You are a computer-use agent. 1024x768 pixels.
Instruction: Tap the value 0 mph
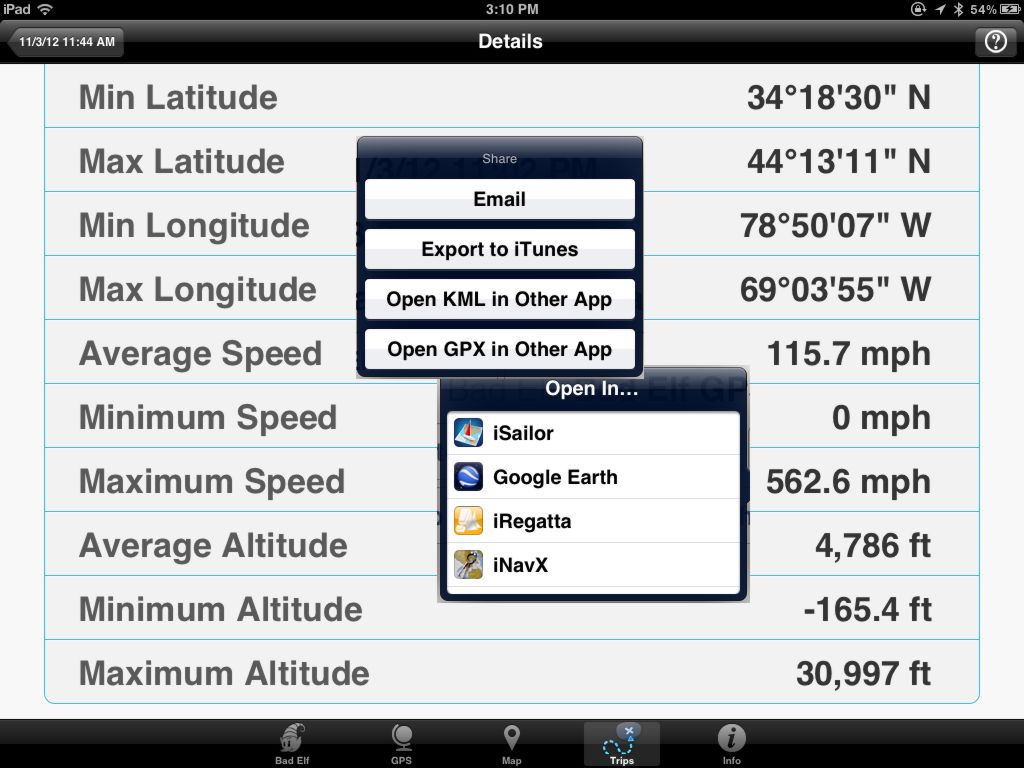coord(882,417)
